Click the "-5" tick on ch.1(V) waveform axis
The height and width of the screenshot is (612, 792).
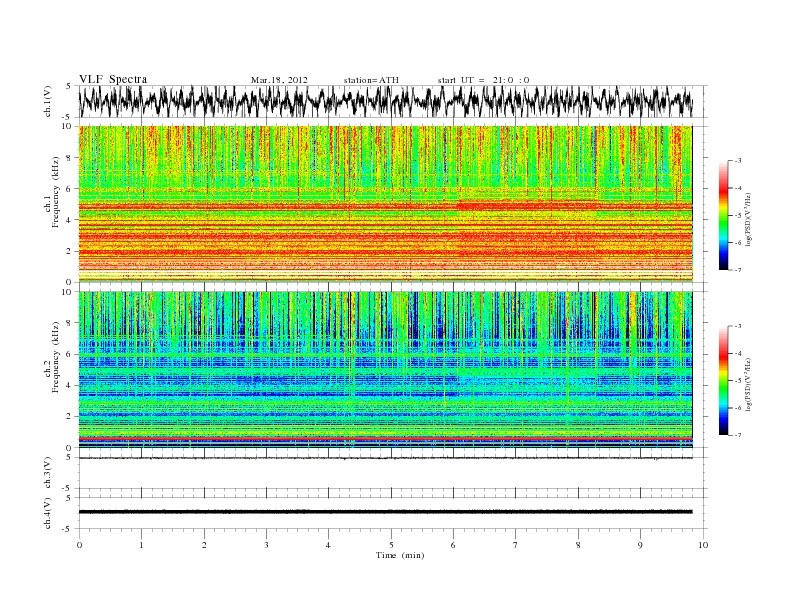click(68, 117)
